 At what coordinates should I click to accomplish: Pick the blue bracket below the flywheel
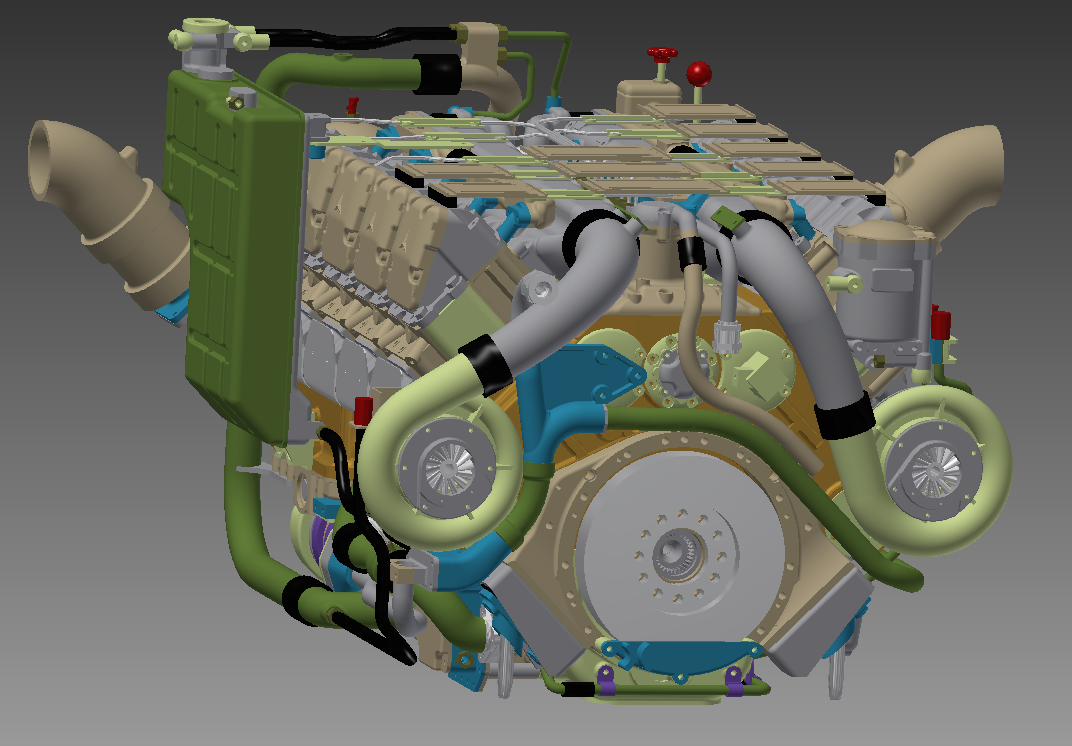(680, 655)
